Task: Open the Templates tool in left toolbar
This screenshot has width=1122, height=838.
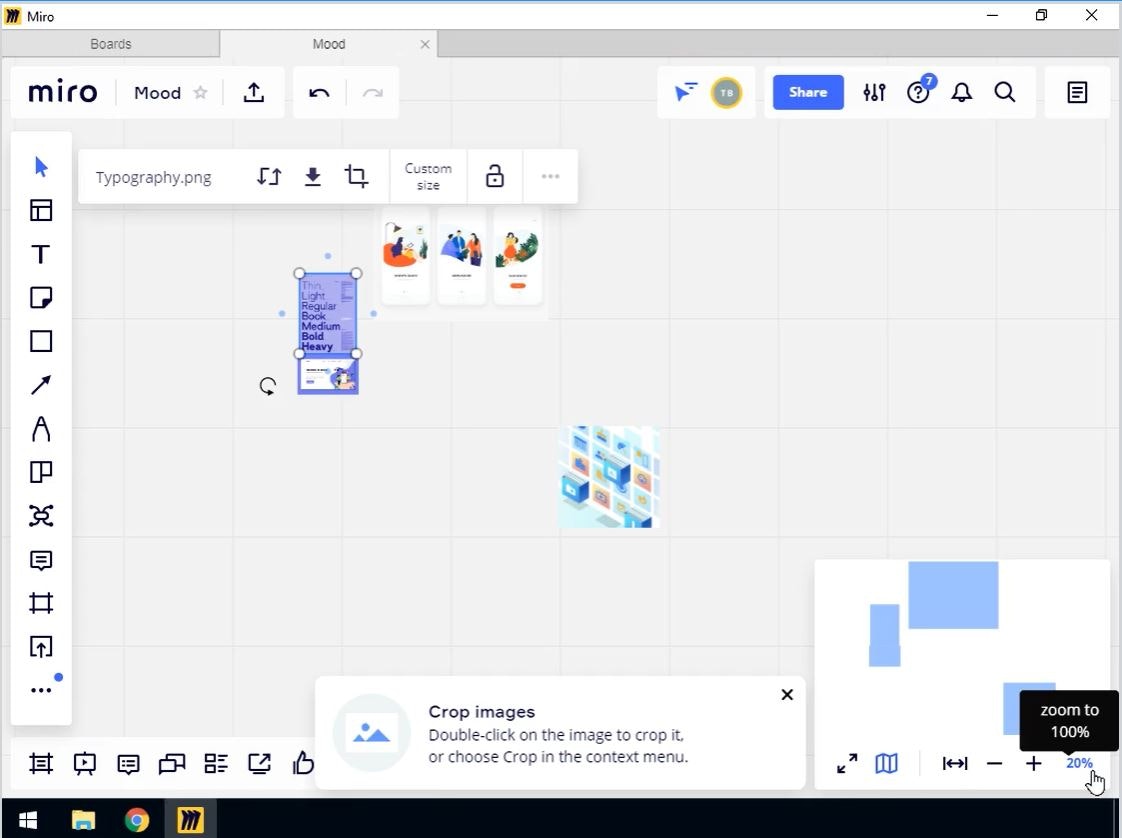Action: coord(41,210)
